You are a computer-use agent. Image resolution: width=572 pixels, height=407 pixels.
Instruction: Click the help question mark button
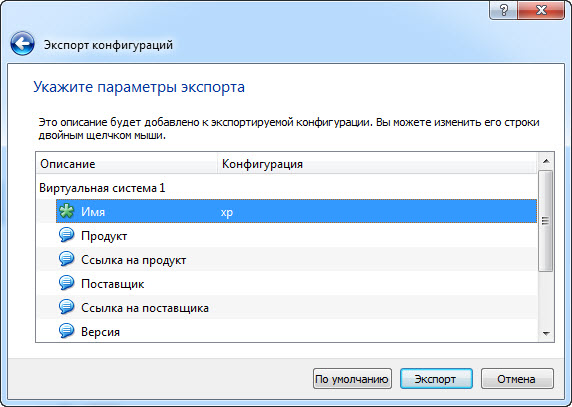[503, 10]
